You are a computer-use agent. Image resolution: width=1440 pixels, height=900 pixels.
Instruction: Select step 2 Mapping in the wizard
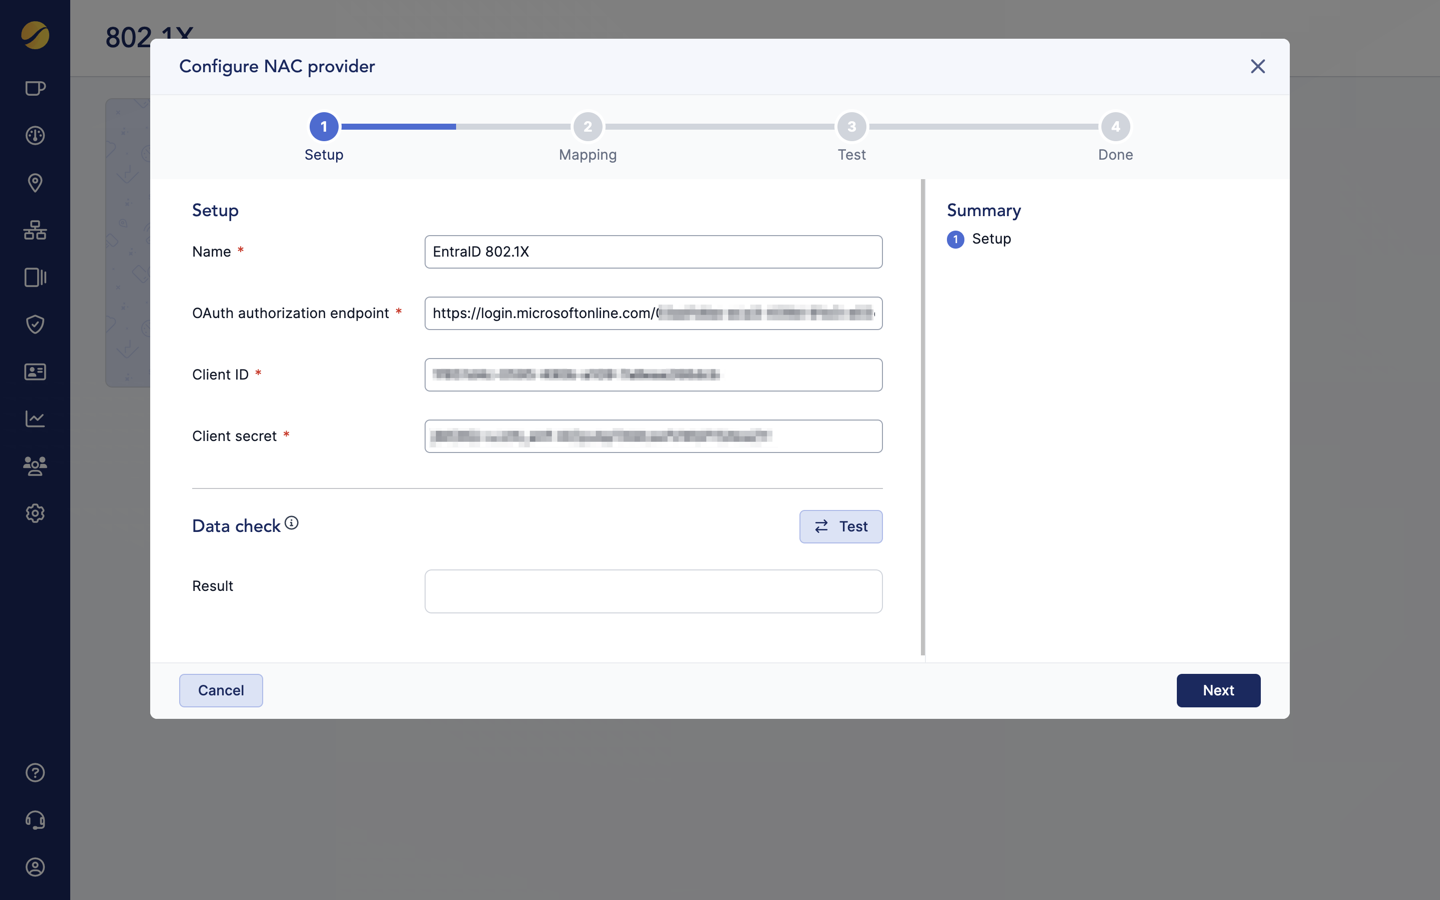point(587,127)
